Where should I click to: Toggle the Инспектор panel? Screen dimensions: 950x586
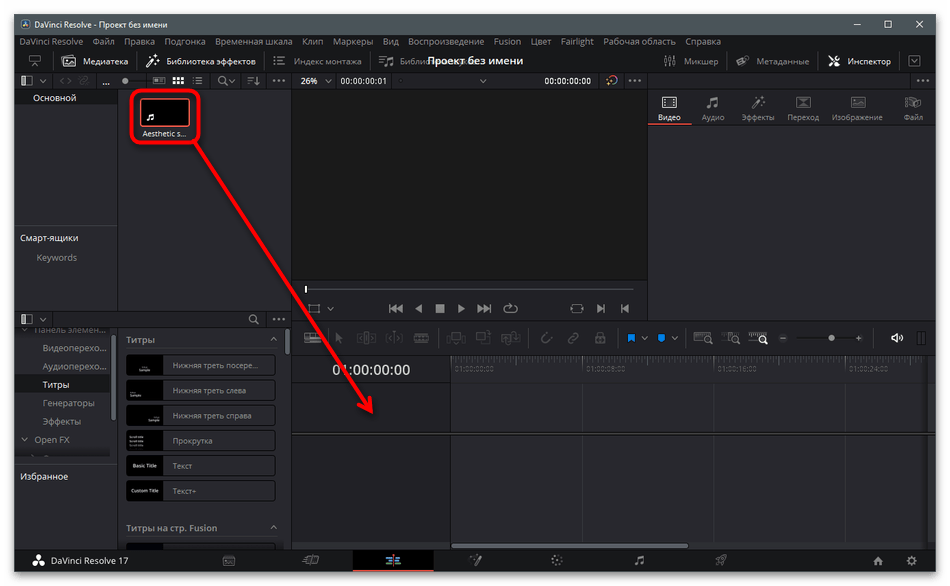coord(859,61)
